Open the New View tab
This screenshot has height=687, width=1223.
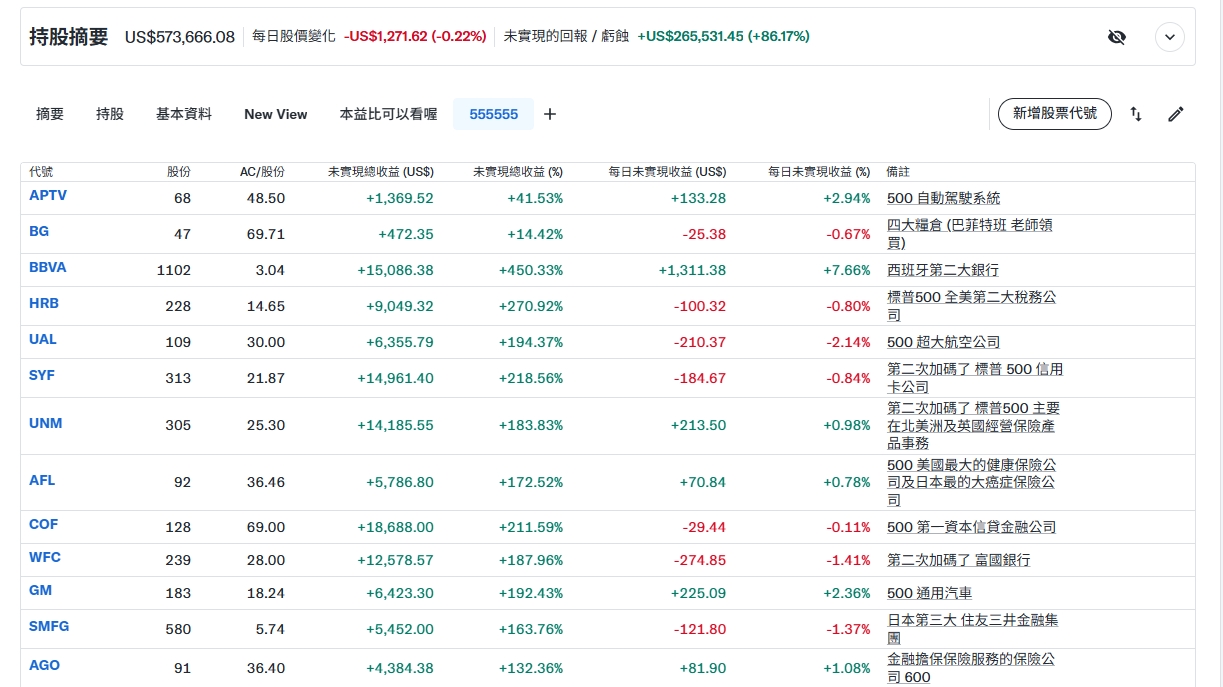(276, 114)
